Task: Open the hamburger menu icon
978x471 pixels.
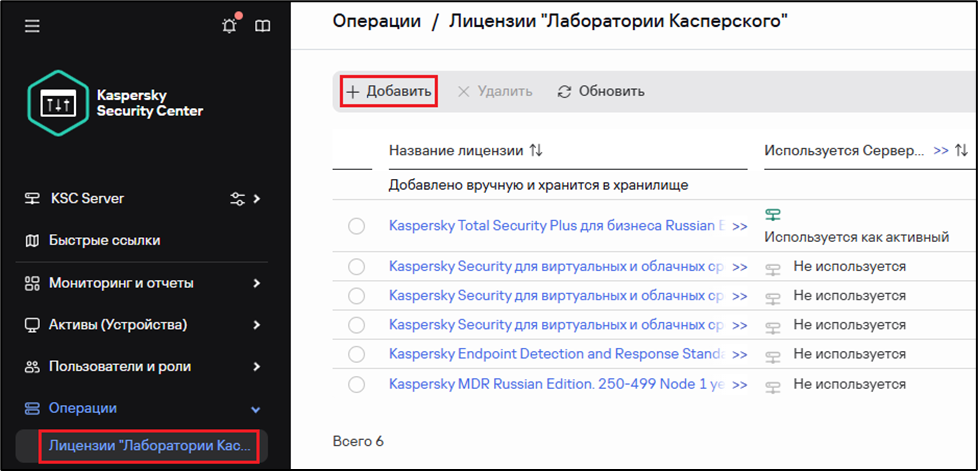Action: tap(32, 26)
